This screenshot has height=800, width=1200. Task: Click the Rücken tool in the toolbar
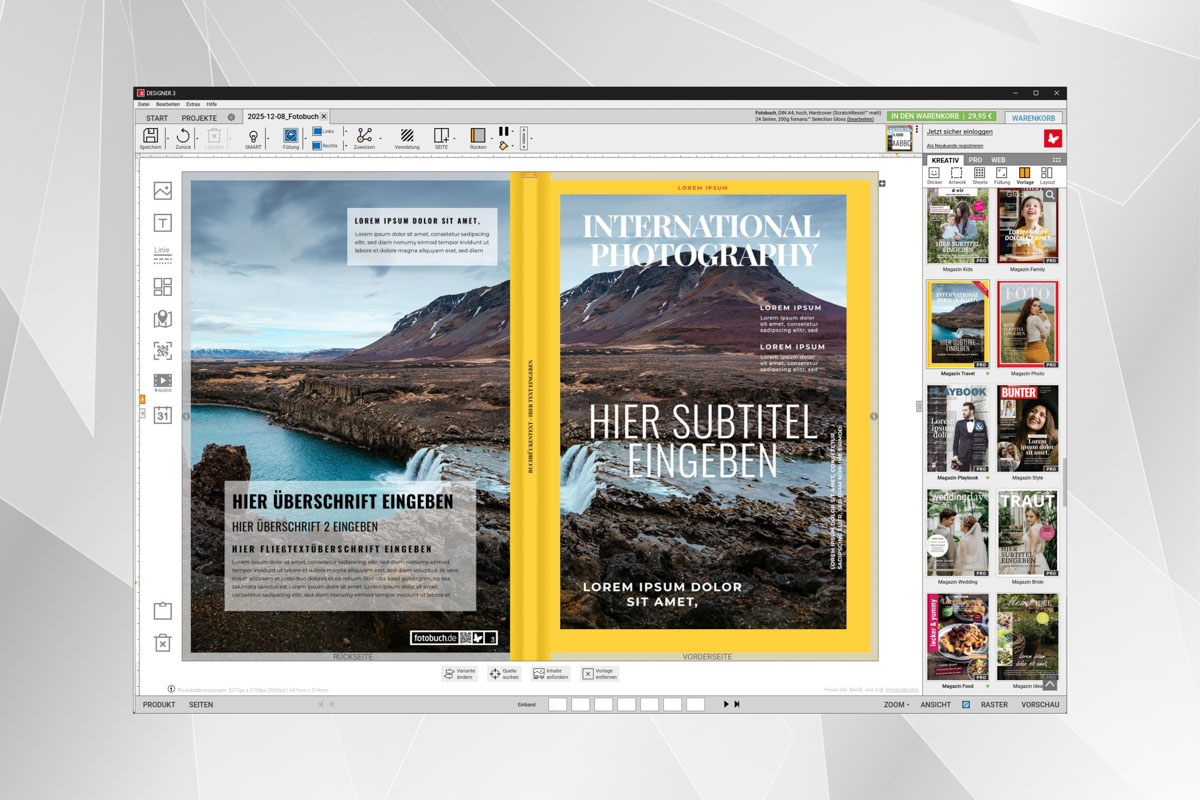click(x=476, y=137)
